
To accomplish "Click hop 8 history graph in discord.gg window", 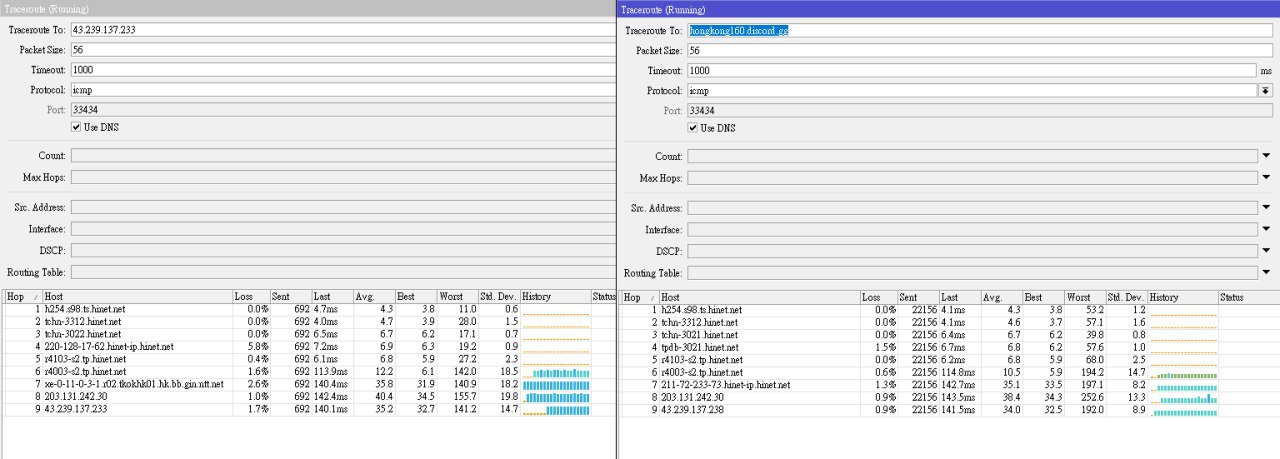I will pyautogui.click(x=1182, y=398).
